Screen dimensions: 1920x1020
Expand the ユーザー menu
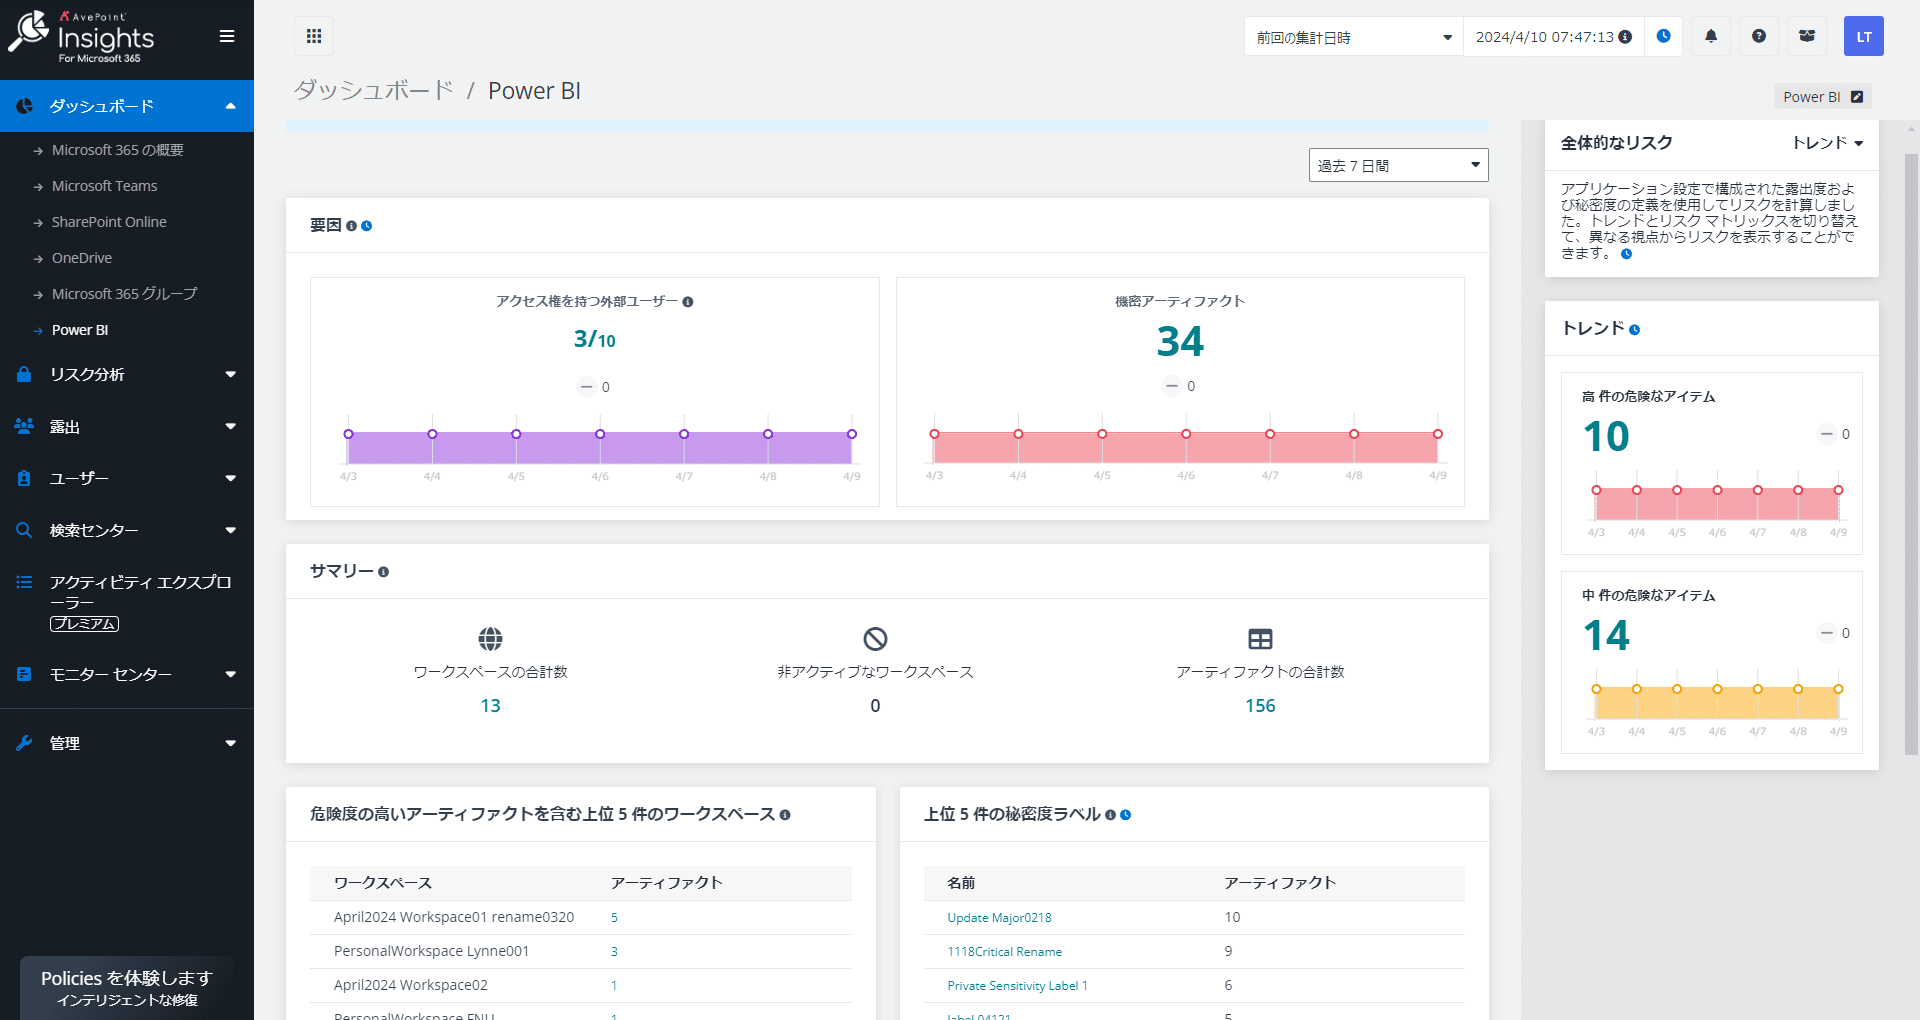(x=127, y=478)
